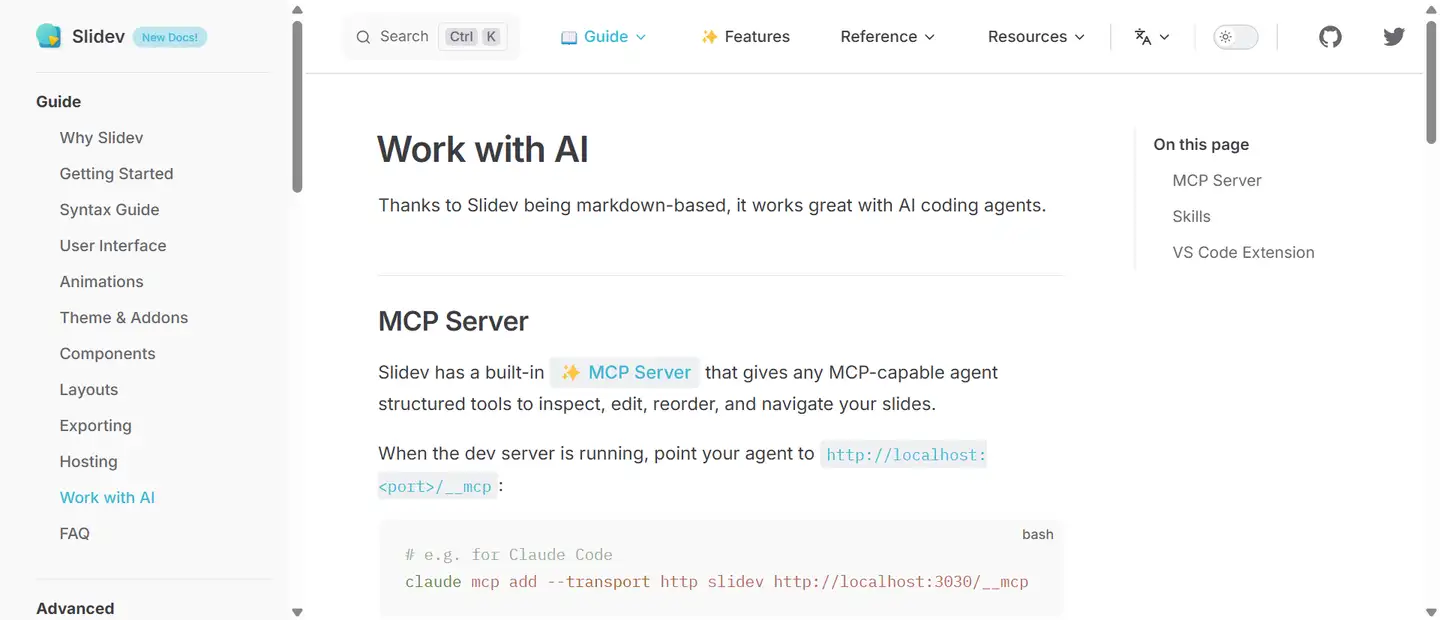The image size is (1440, 620).
Task: Open Layouts in sidebar
Action: click(89, 390)
